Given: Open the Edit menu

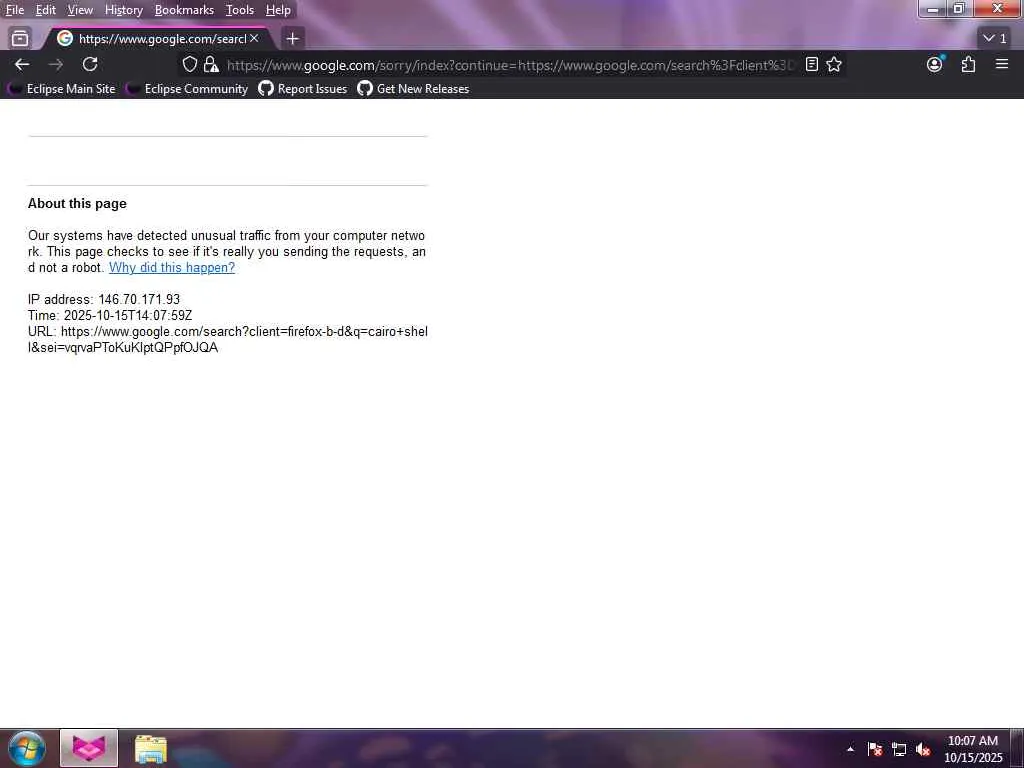Looking at the screenshot, I should coord(45,10).
